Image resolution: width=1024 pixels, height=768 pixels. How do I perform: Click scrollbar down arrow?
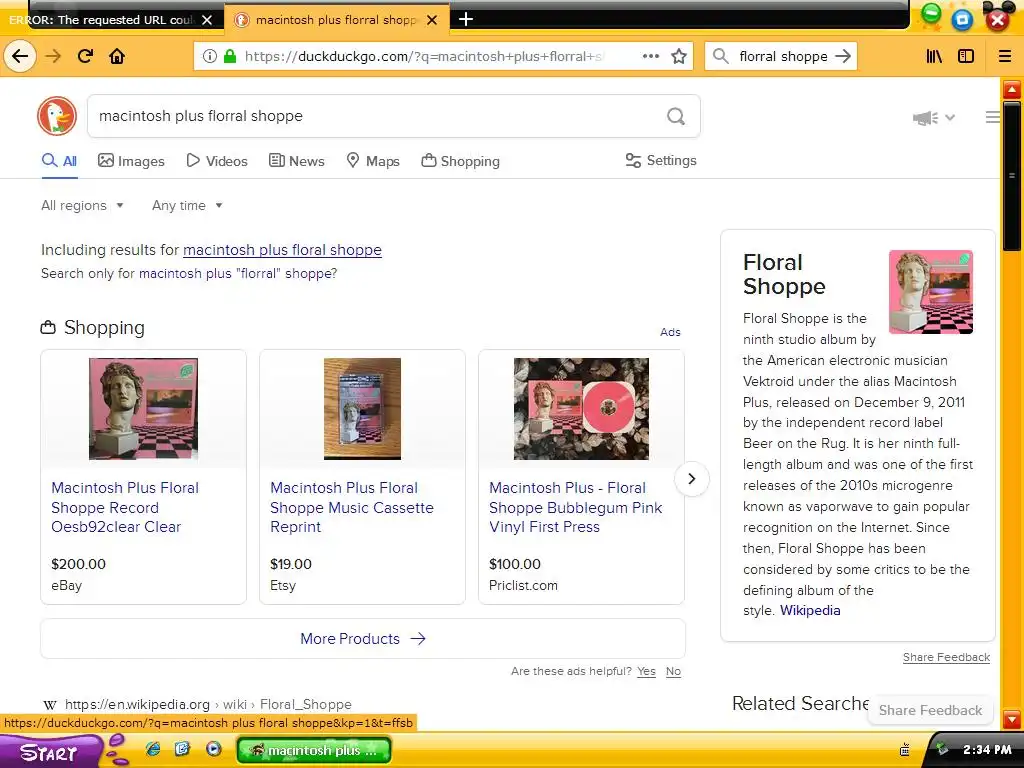pos(1012,719)
